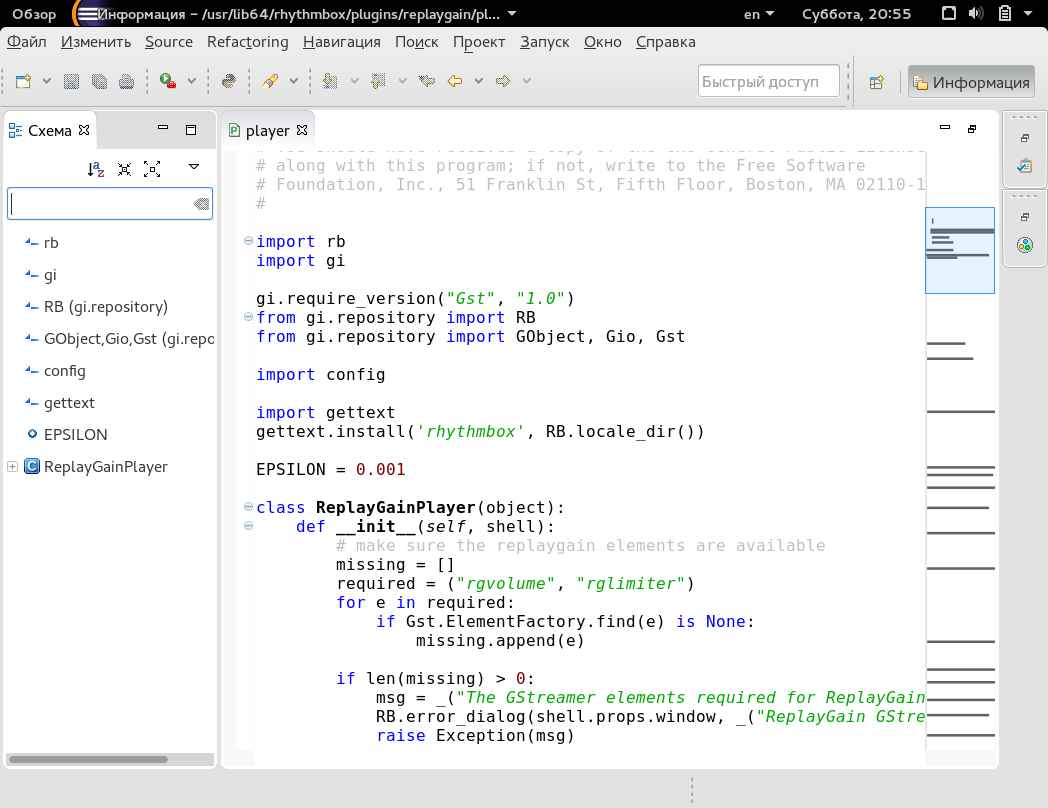Click the Next Annotation down-arrow icon
This screenshot has width=1048, height=808.
coord(330,82)
